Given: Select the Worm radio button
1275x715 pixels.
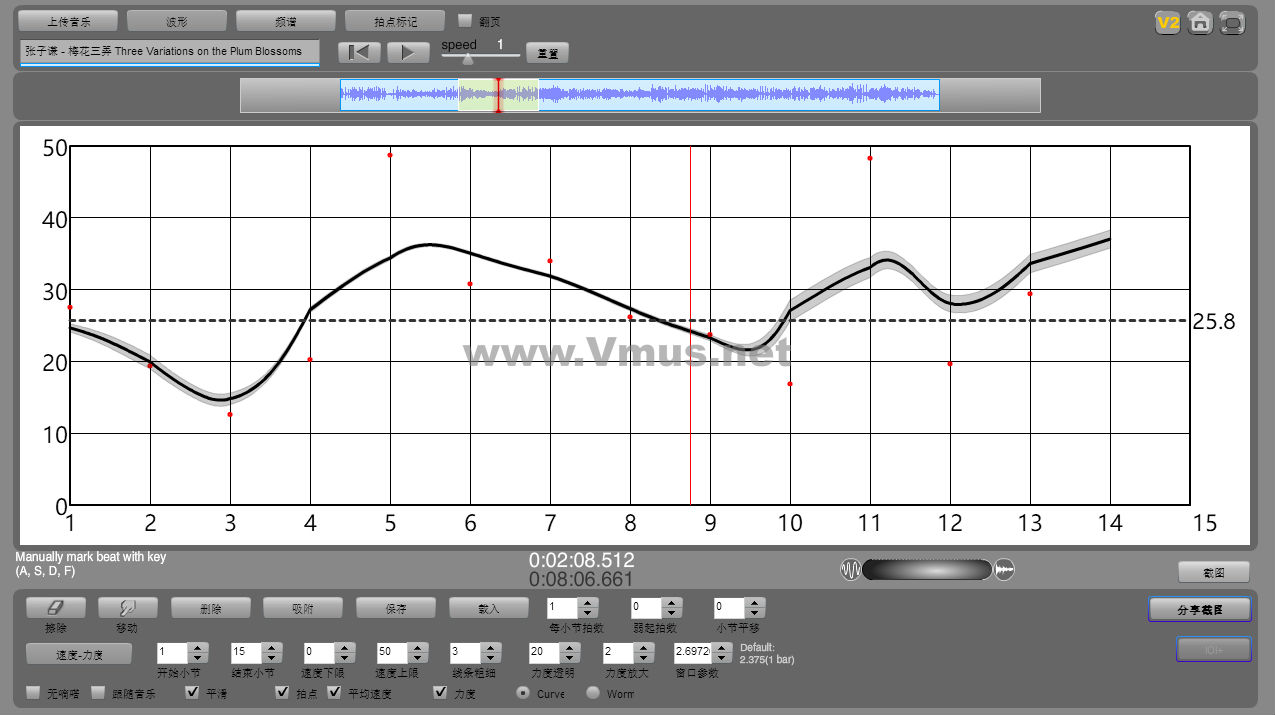Looking at the screenshot, I should (x=593, y=693).
